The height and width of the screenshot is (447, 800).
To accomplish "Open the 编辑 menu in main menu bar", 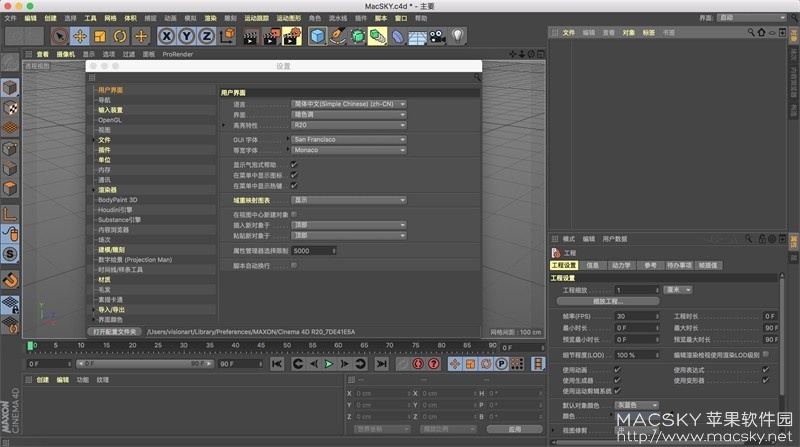I will click(x=31, y=18).
